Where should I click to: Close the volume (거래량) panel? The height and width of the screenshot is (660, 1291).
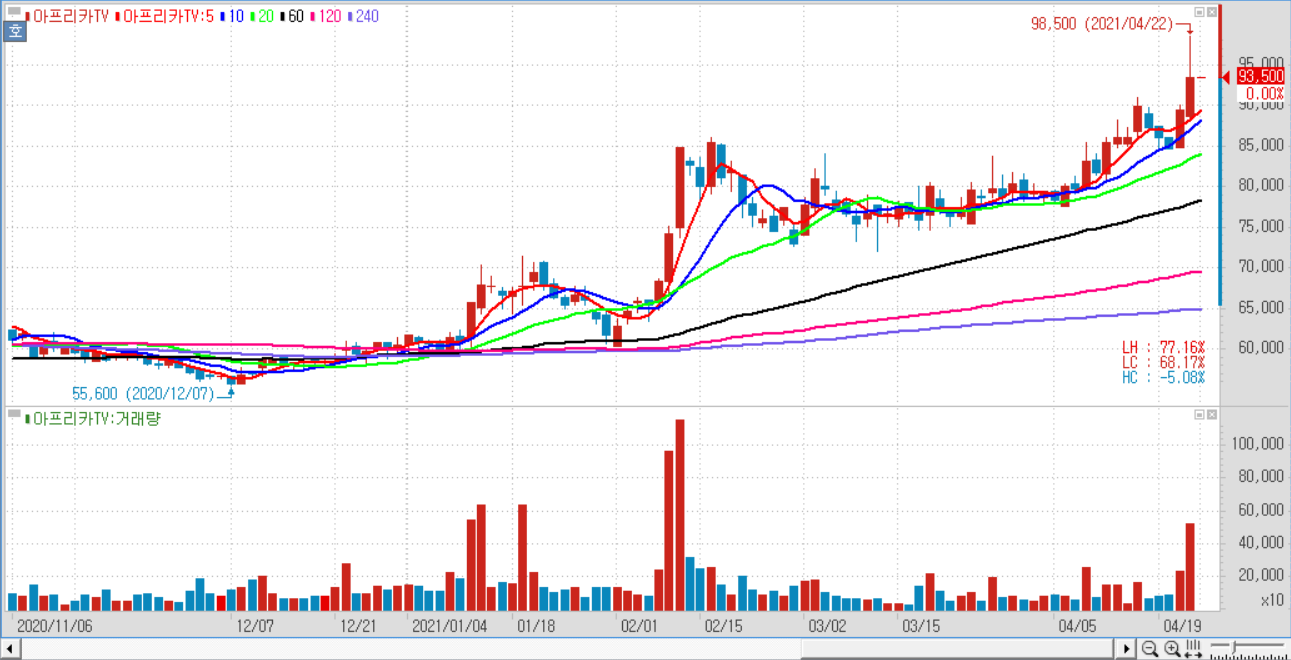(x=1211, y=414)
